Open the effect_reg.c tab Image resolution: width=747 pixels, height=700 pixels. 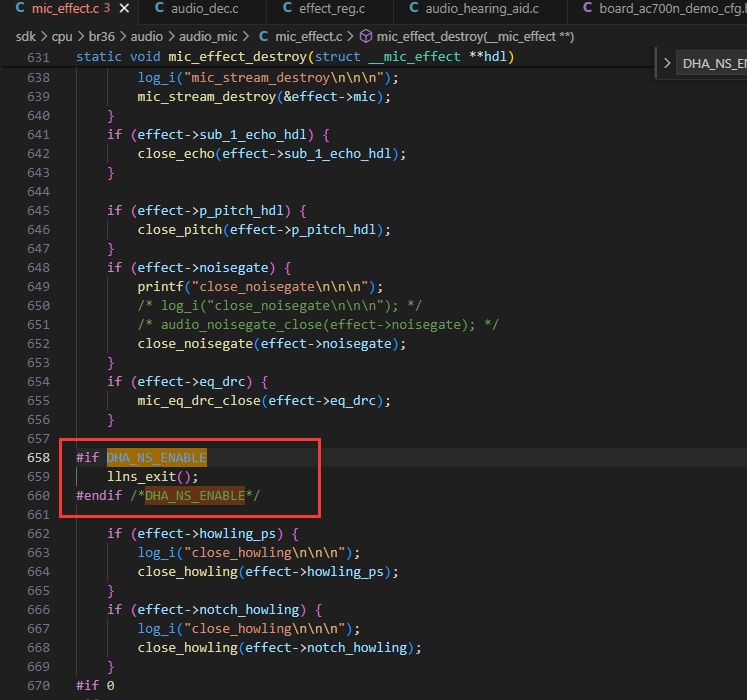(332, 9)
